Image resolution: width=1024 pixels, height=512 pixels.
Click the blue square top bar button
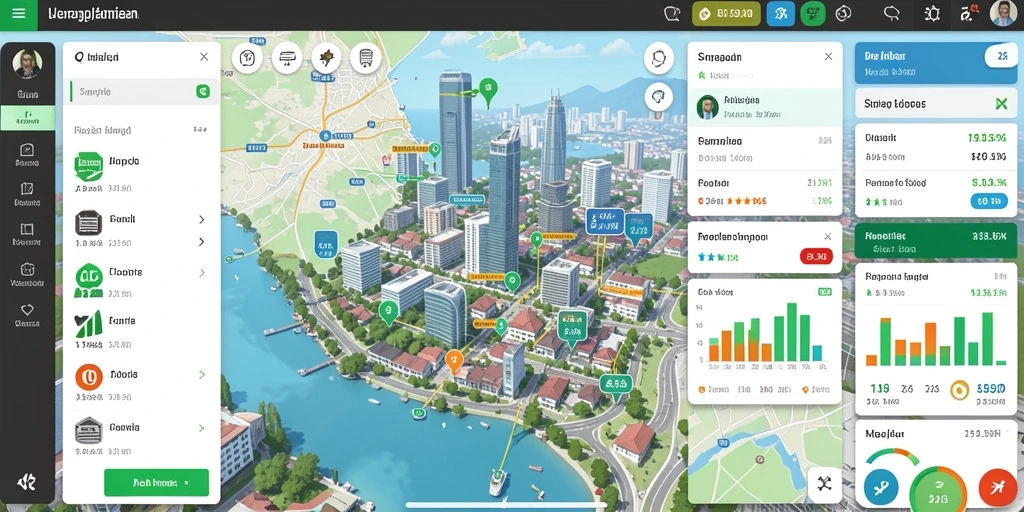coord(780,13)
